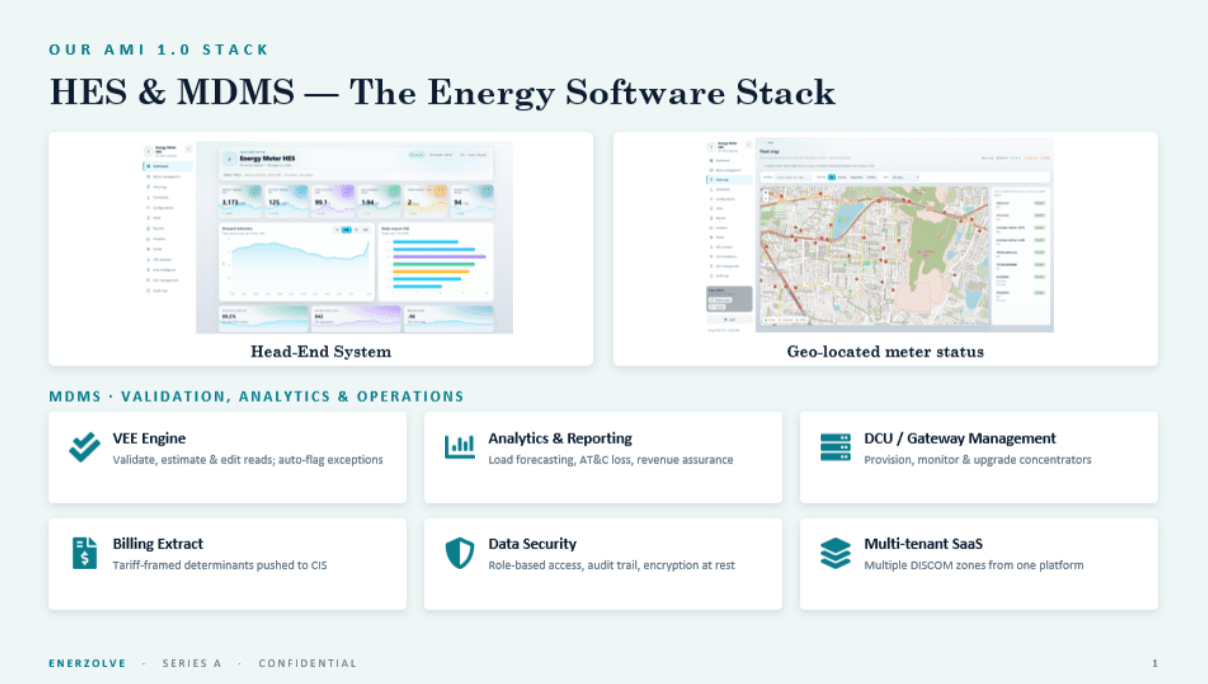Click the slide page number "1"
Image resolution: width=1208 pixels, height=684 pixels.
1155,663
